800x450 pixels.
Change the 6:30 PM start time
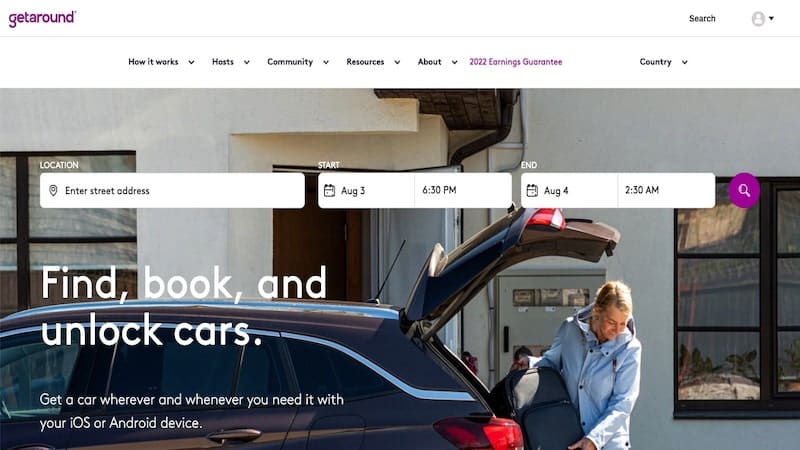(463, 190)
